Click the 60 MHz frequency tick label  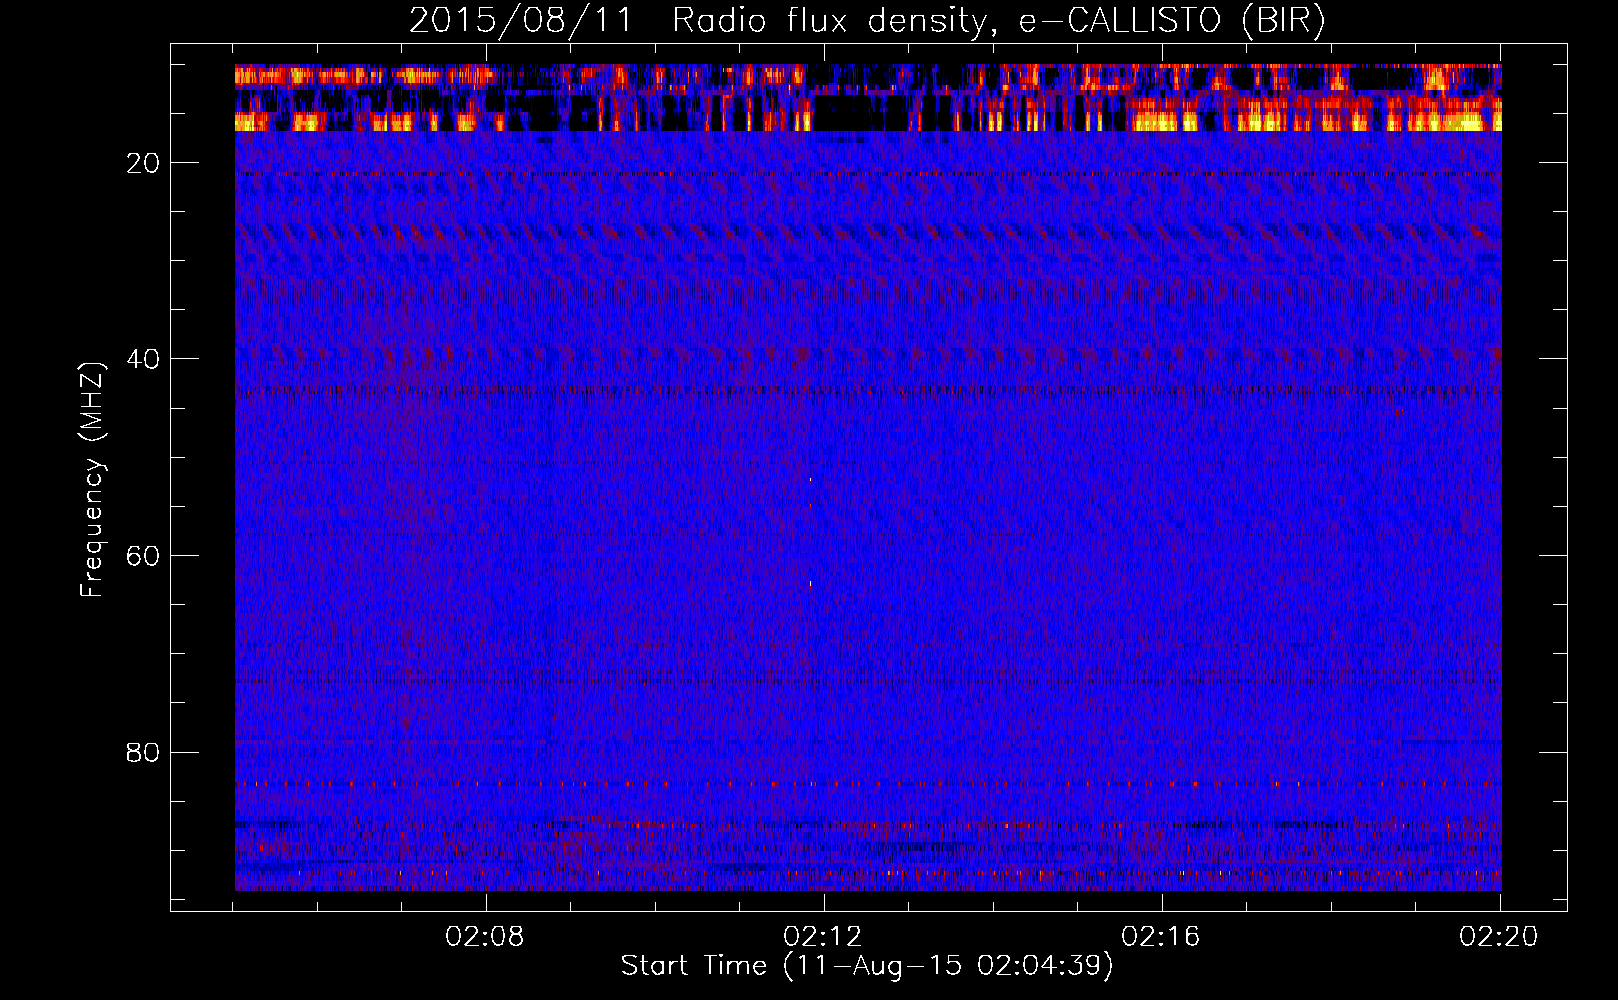[143, 556]
